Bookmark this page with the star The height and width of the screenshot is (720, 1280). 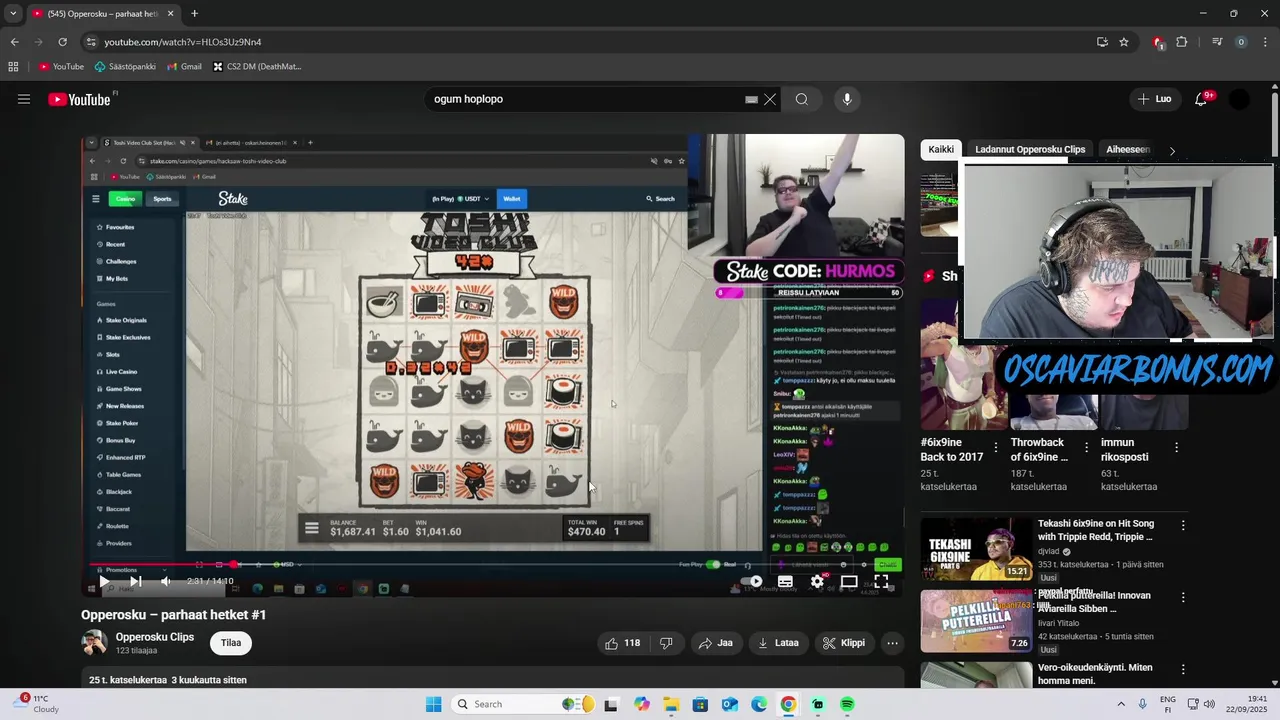(x=1124, y=42)
